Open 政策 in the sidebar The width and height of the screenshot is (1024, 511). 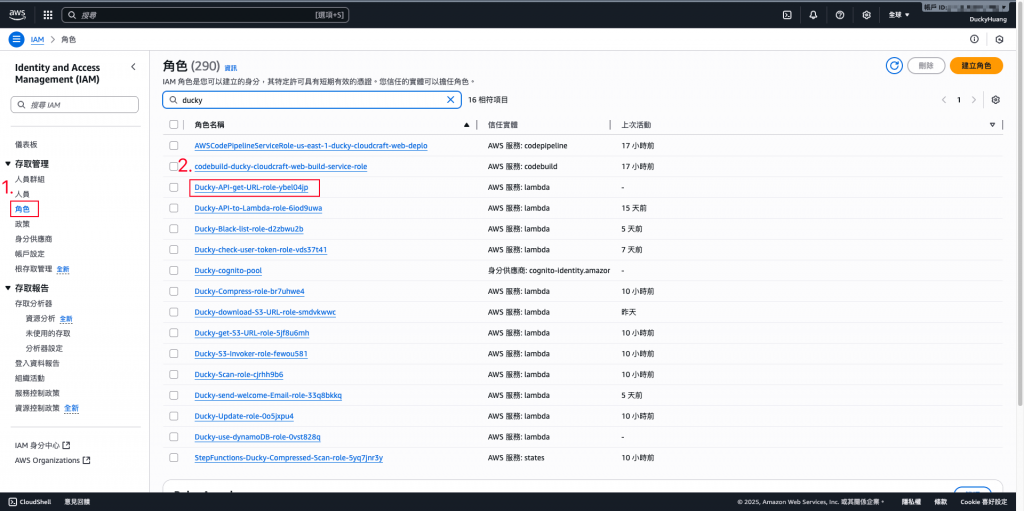22,224
